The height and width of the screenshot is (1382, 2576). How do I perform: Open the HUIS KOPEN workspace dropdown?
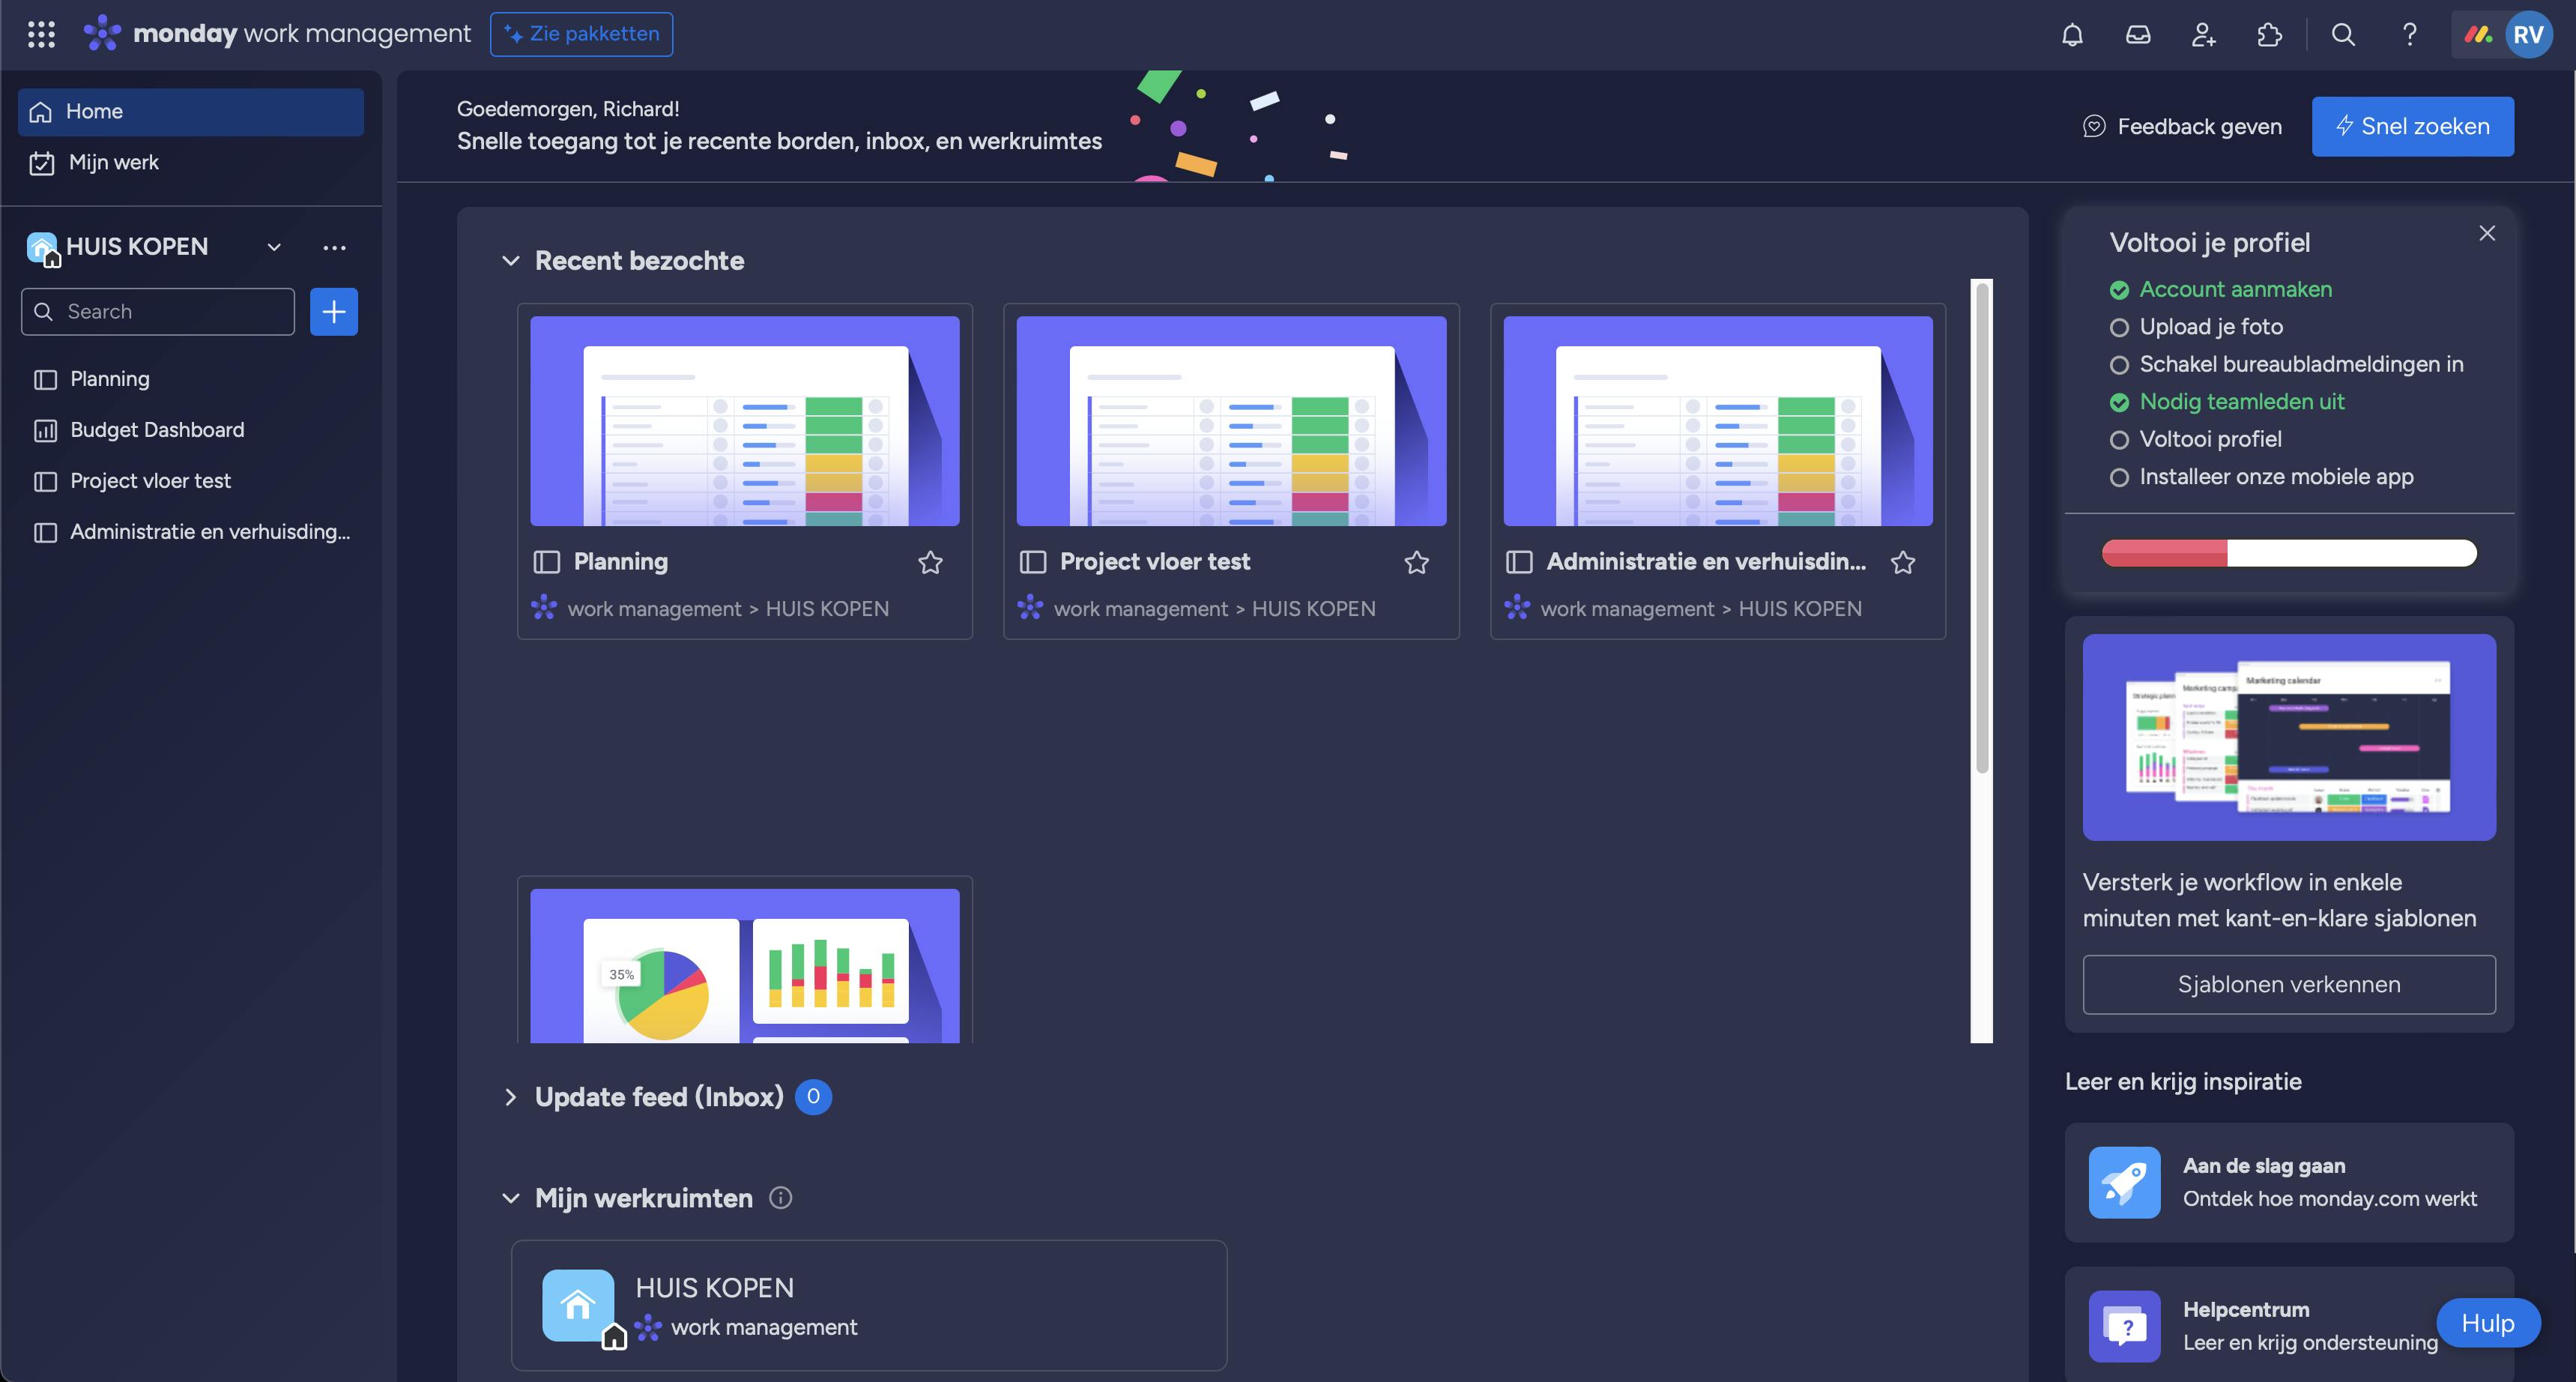274,247
